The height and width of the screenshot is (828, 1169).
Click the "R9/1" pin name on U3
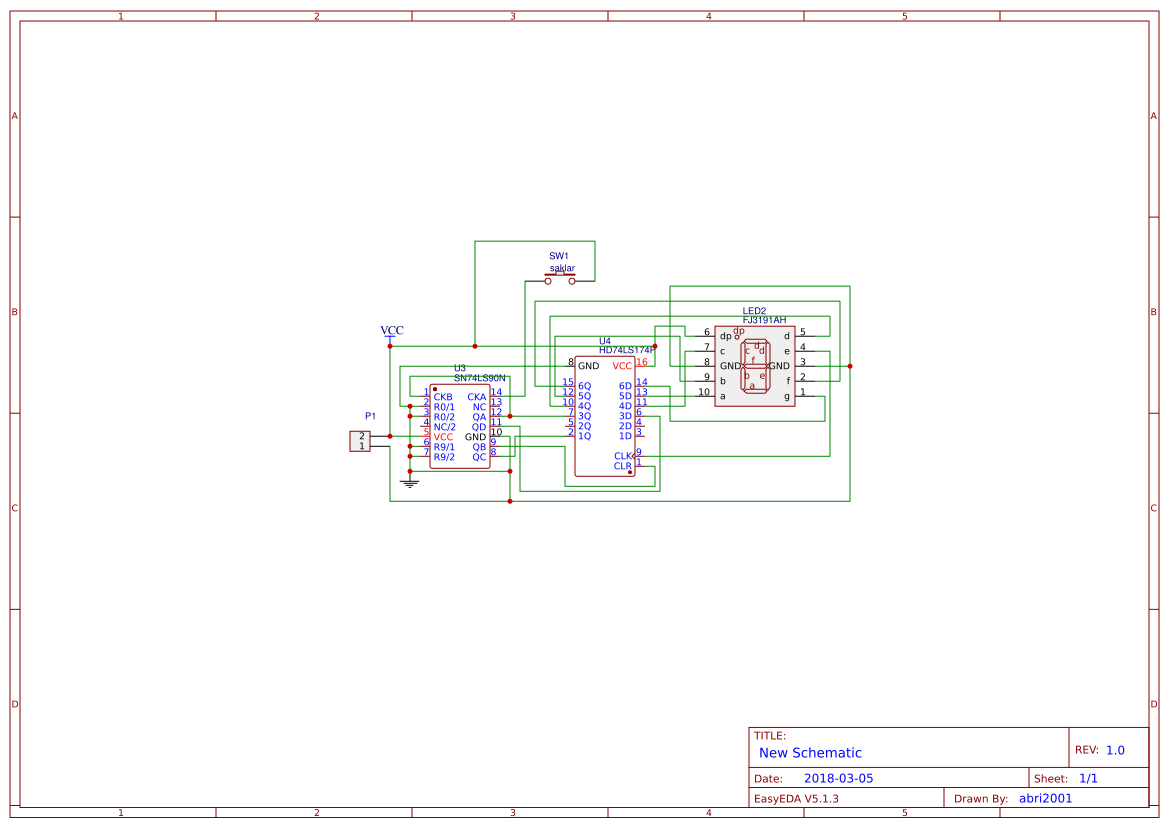444,447
